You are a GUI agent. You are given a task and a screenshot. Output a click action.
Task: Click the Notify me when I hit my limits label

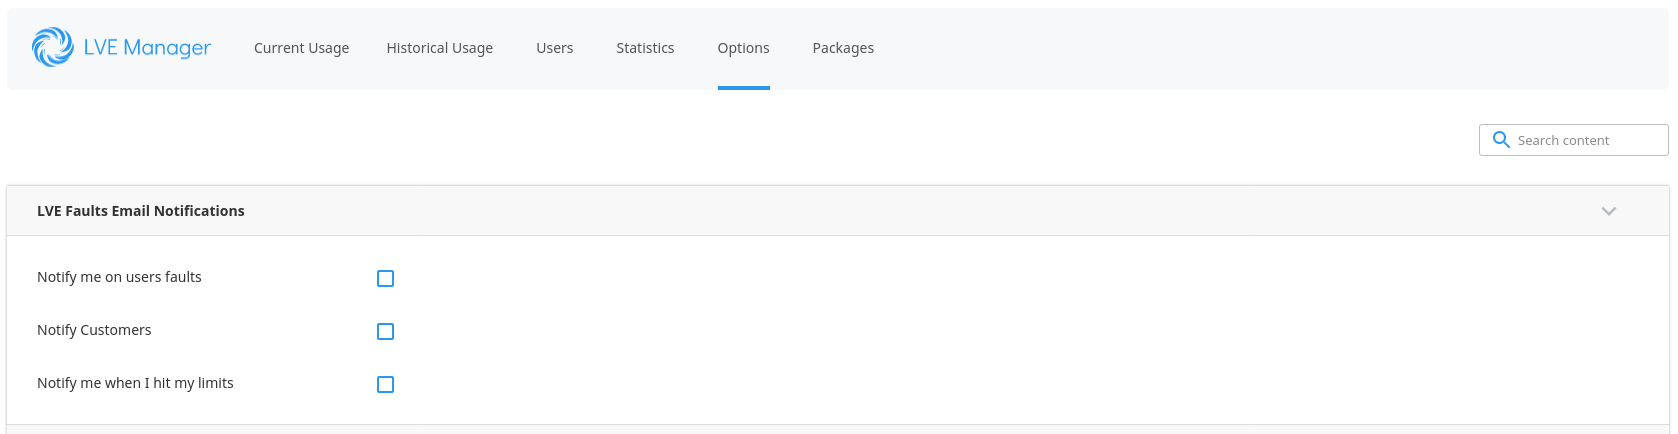(135, 383)
